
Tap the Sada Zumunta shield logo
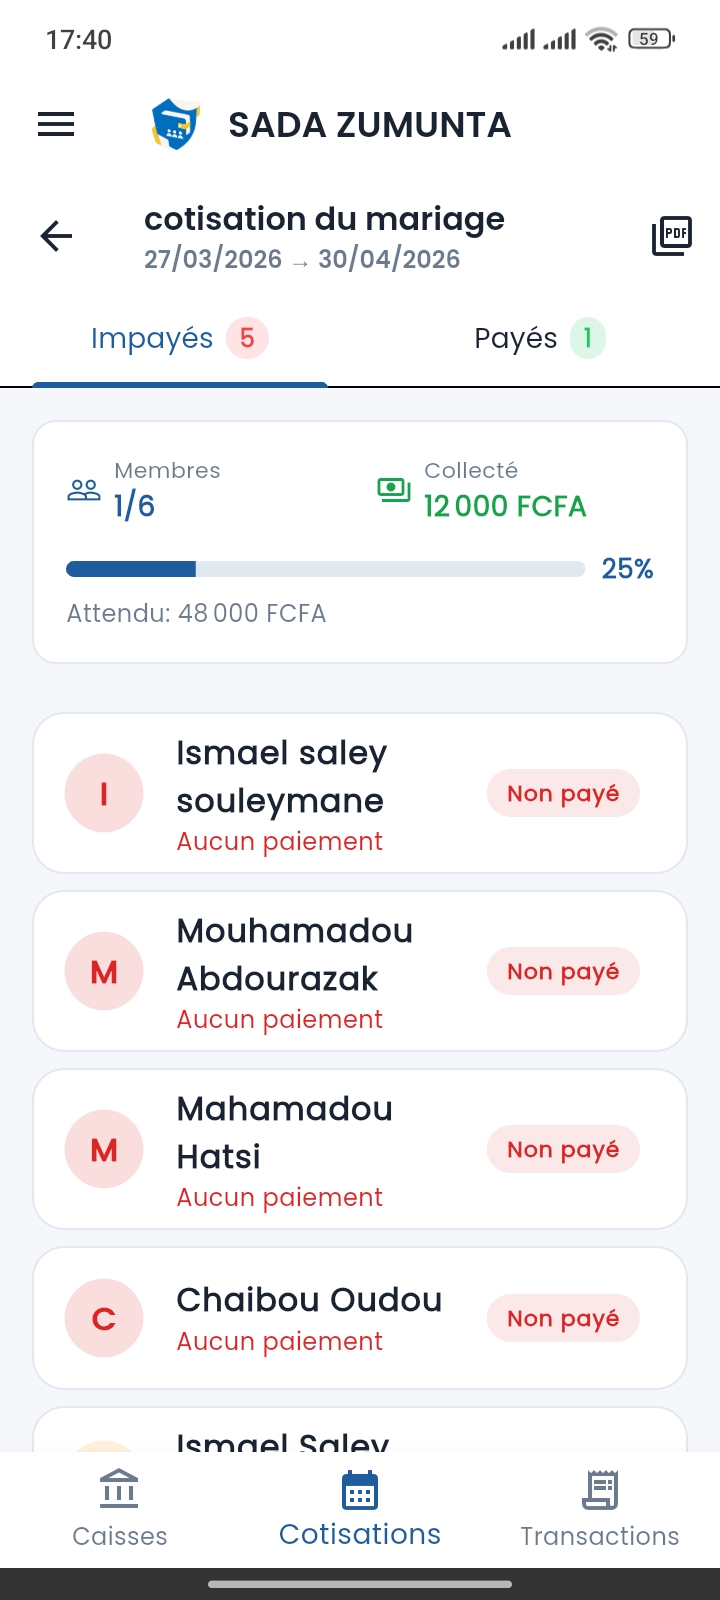coord(175,125)
